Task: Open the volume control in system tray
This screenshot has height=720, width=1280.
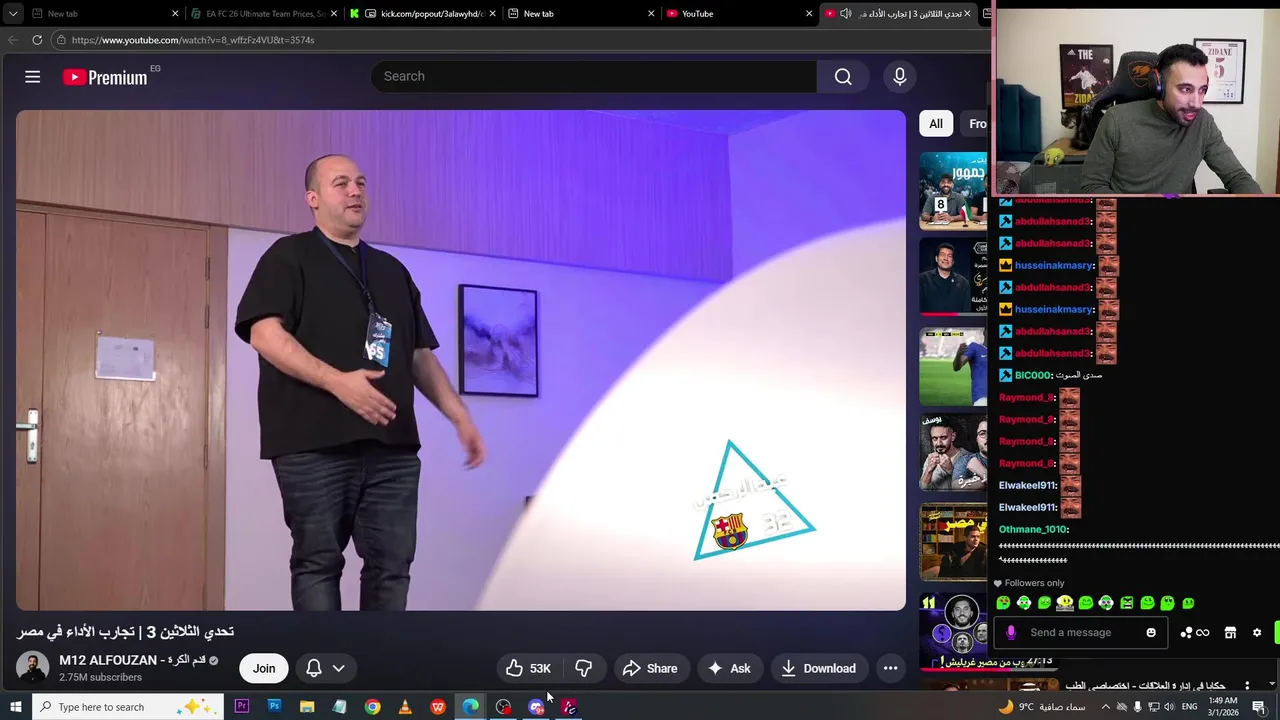Action: tap(1169, 707)
